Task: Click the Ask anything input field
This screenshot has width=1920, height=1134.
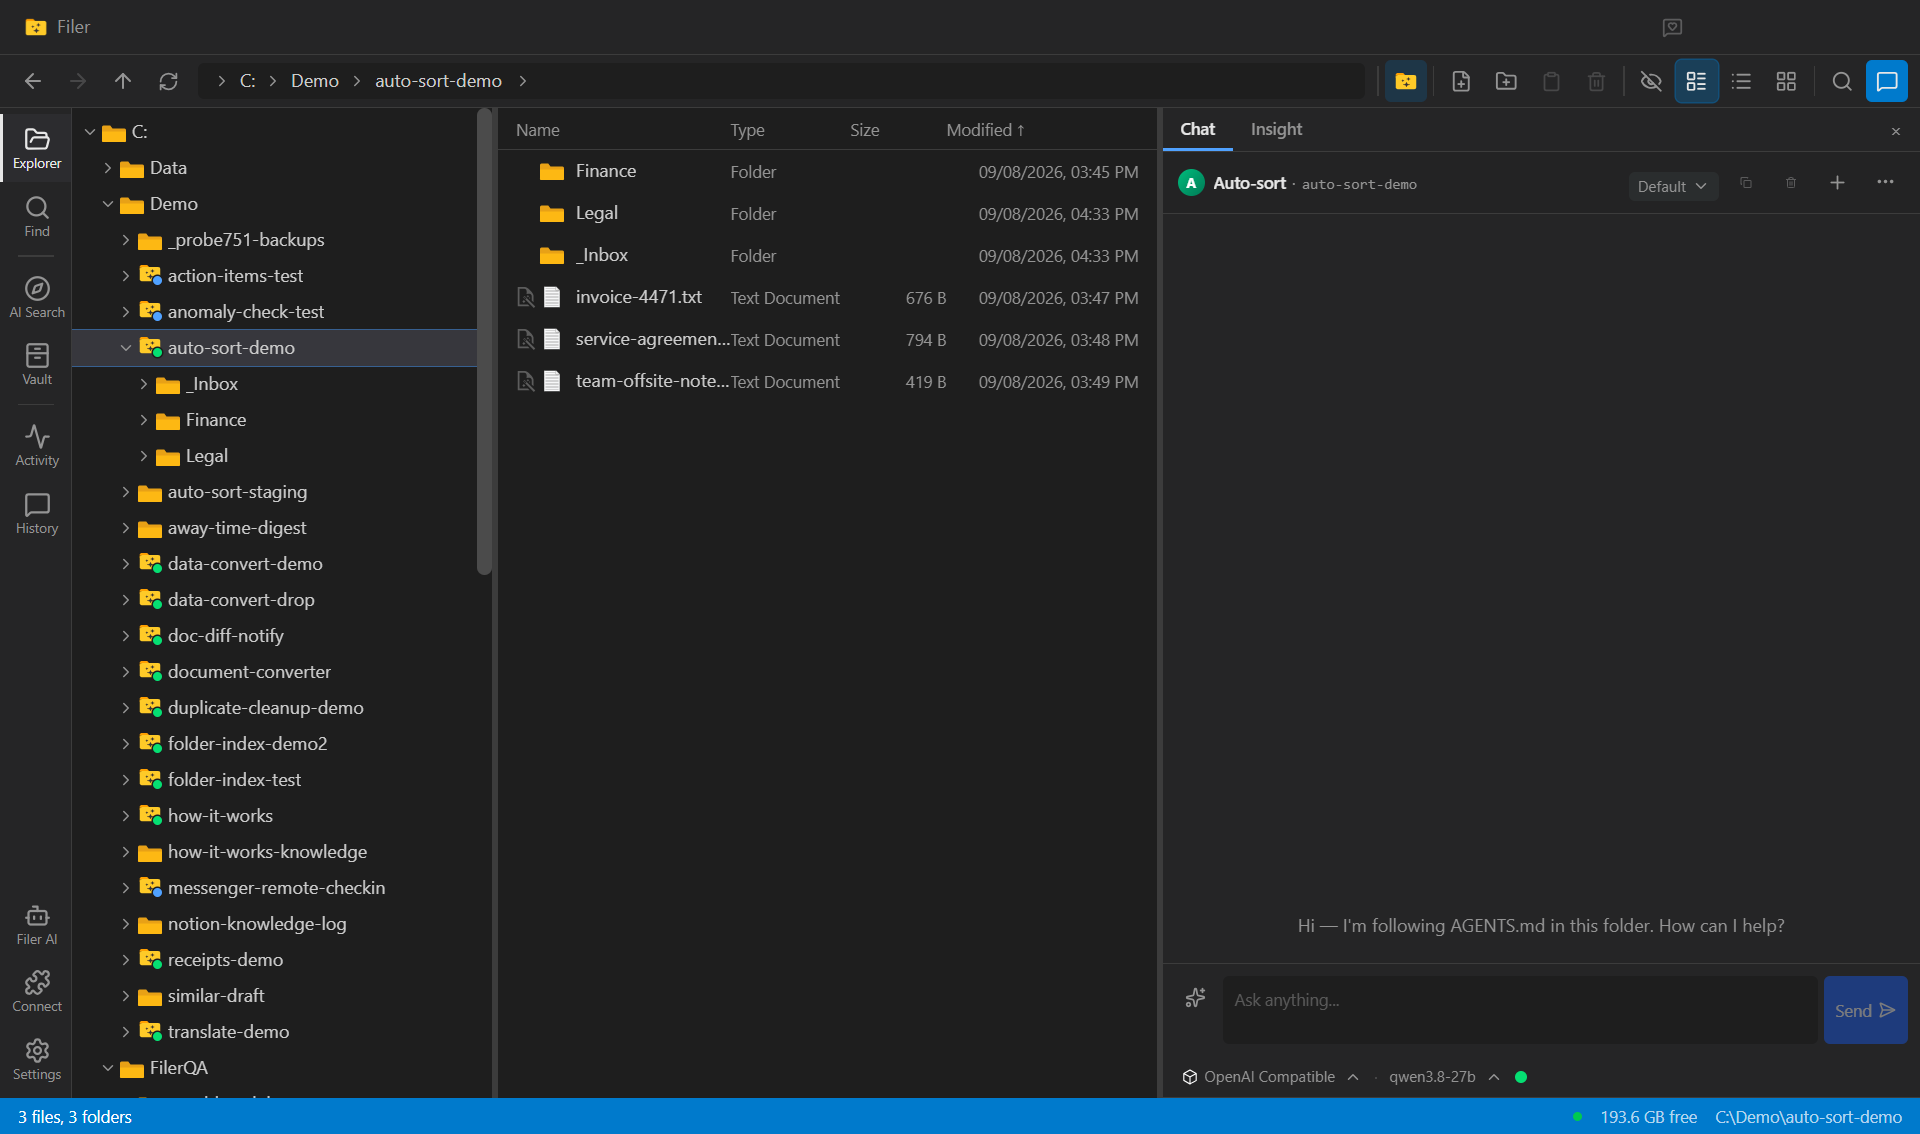Action: click(x=1520, y=1009)
